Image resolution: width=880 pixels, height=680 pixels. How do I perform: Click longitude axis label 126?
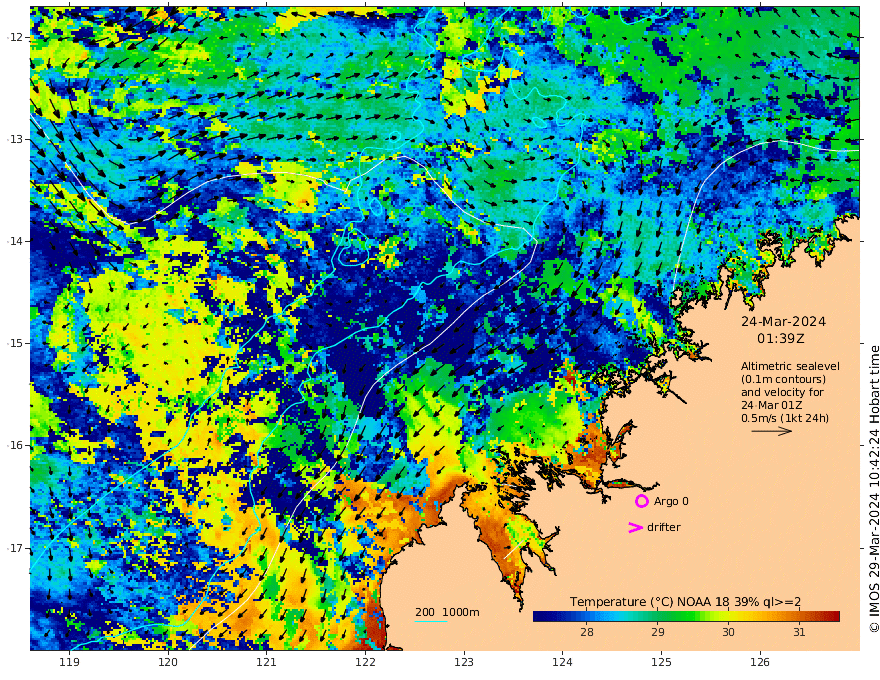760,663
